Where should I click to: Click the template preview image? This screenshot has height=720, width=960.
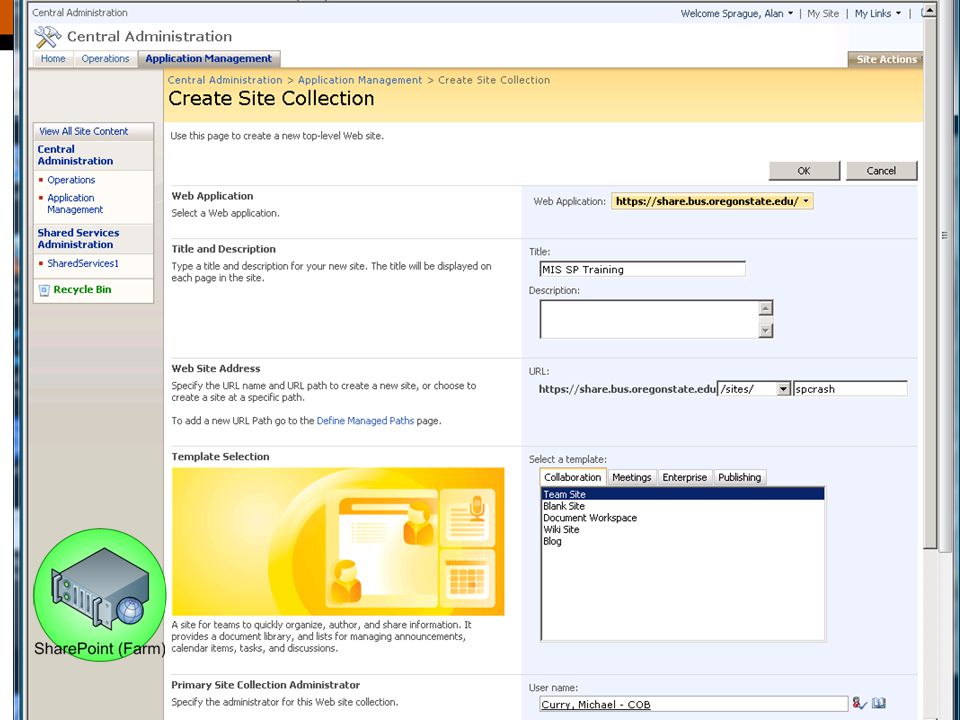pyautogui.click(x=338, y=541)
